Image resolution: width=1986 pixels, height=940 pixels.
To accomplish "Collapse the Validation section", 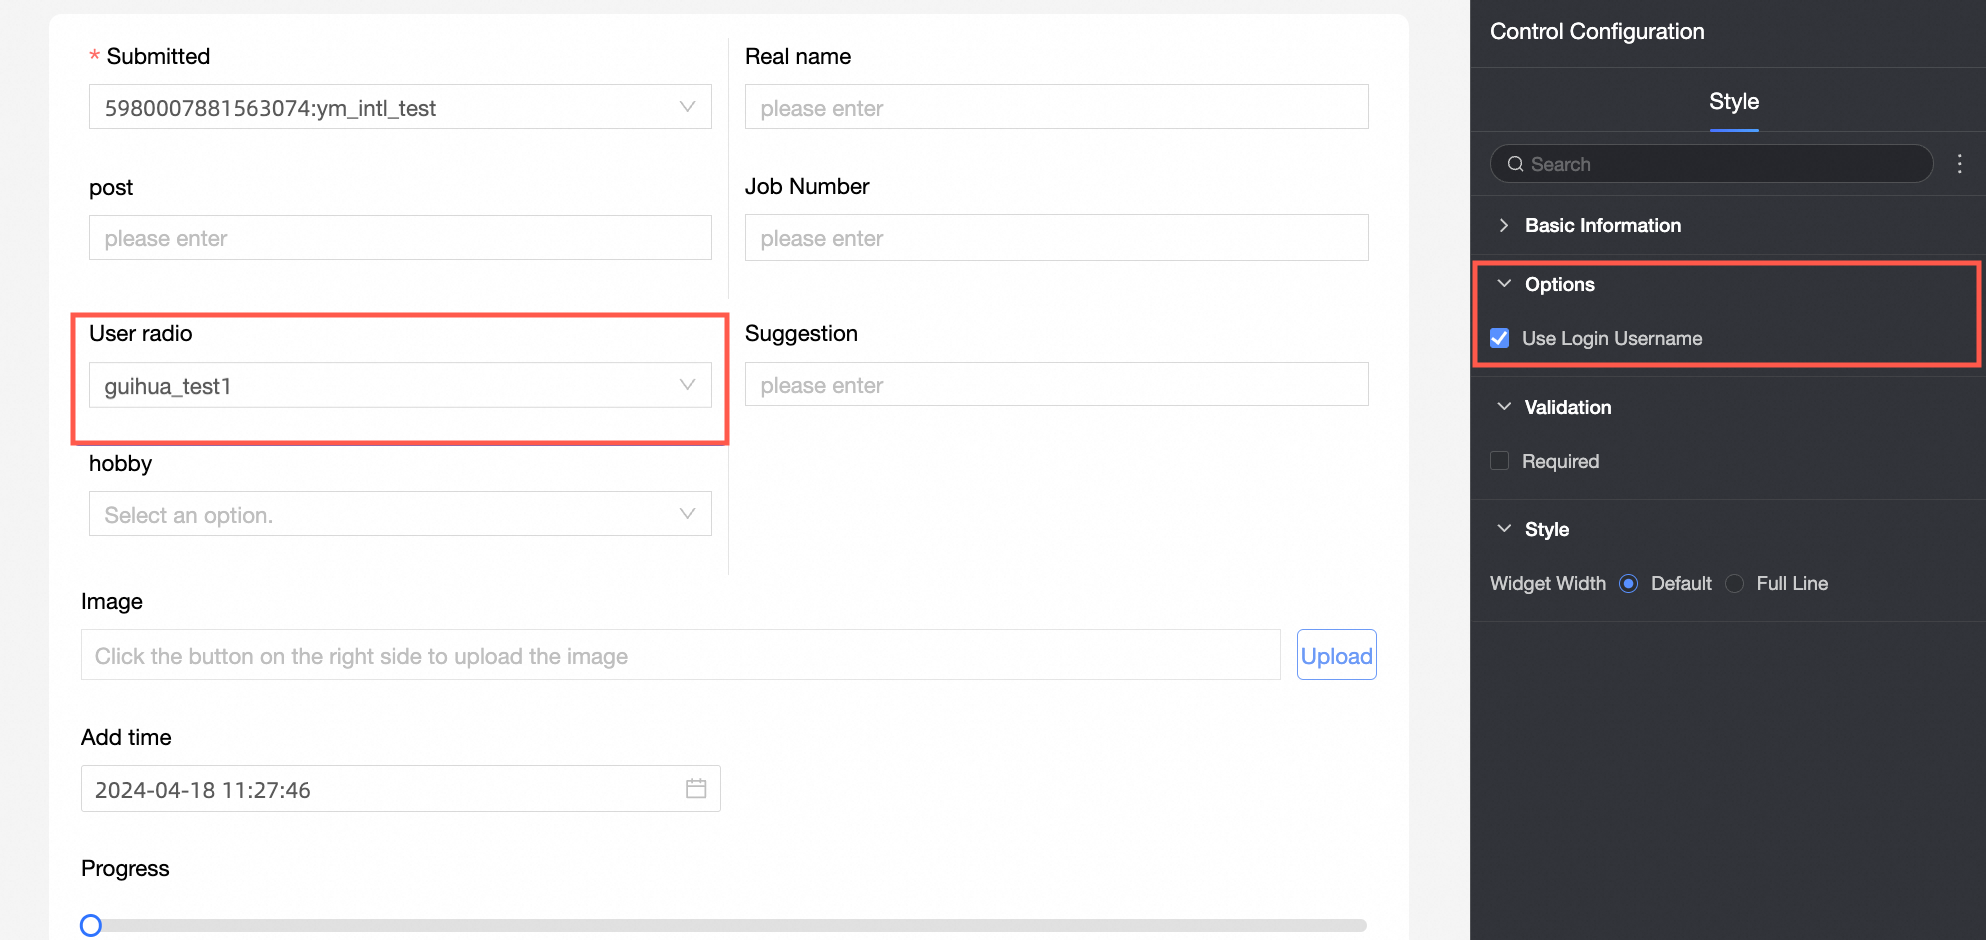I will 1504,407.
